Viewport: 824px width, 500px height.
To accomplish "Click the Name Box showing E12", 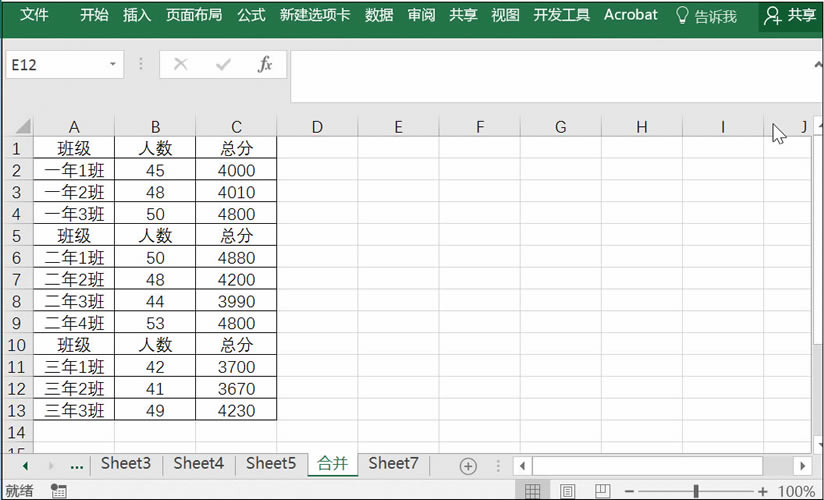I will 57,65.
